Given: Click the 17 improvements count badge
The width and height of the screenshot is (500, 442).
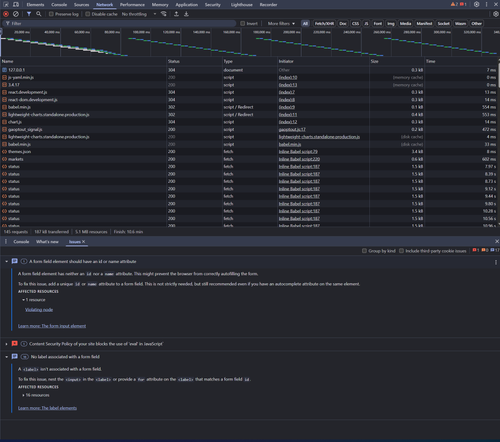Looking at the screenshot, I should click(495, 250).
